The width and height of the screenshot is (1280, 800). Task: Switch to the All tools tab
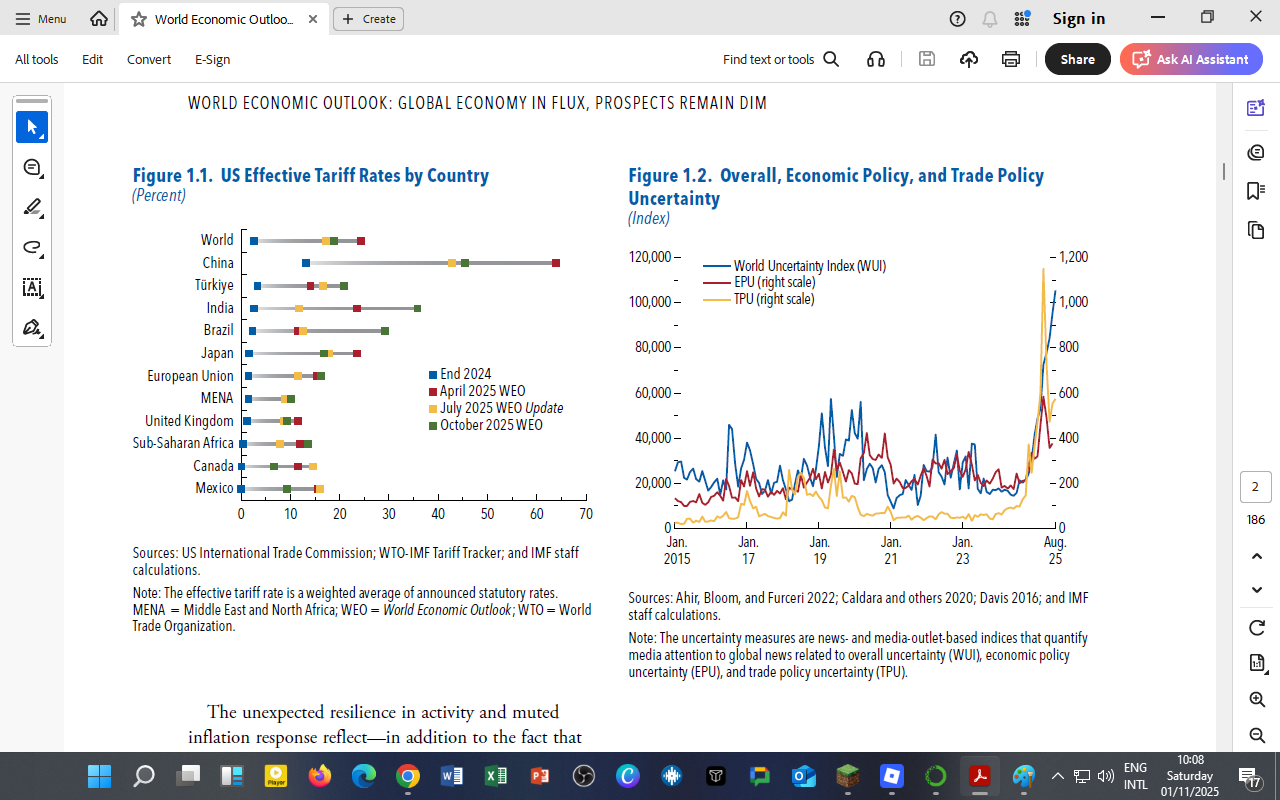(36, 59)
